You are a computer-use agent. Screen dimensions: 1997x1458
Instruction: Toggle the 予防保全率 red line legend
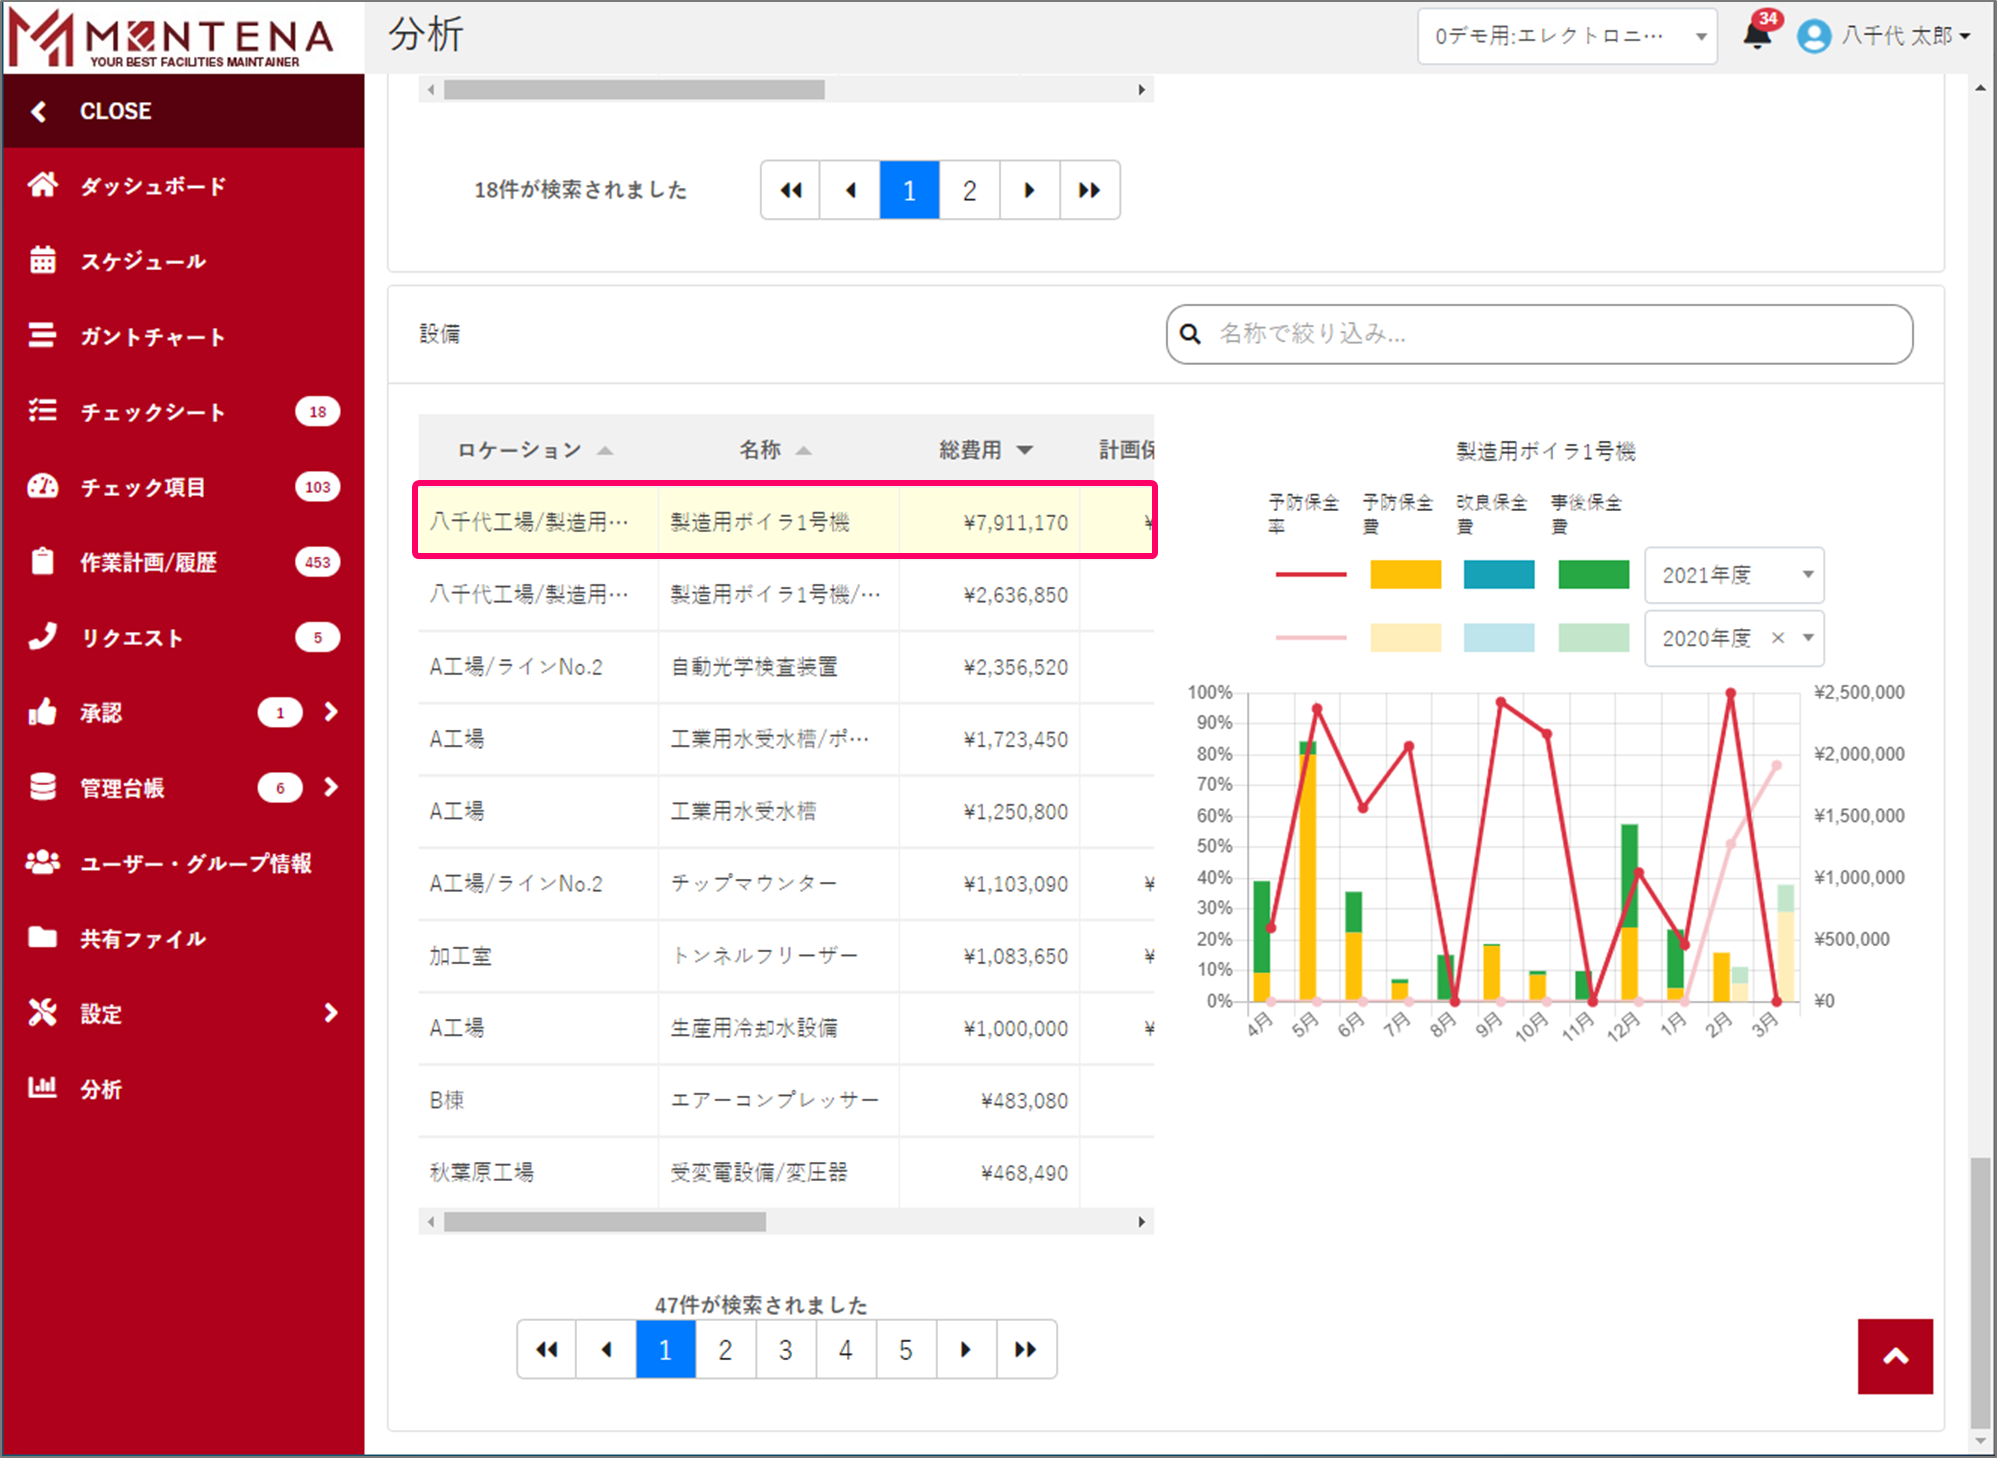[1310, 574]
